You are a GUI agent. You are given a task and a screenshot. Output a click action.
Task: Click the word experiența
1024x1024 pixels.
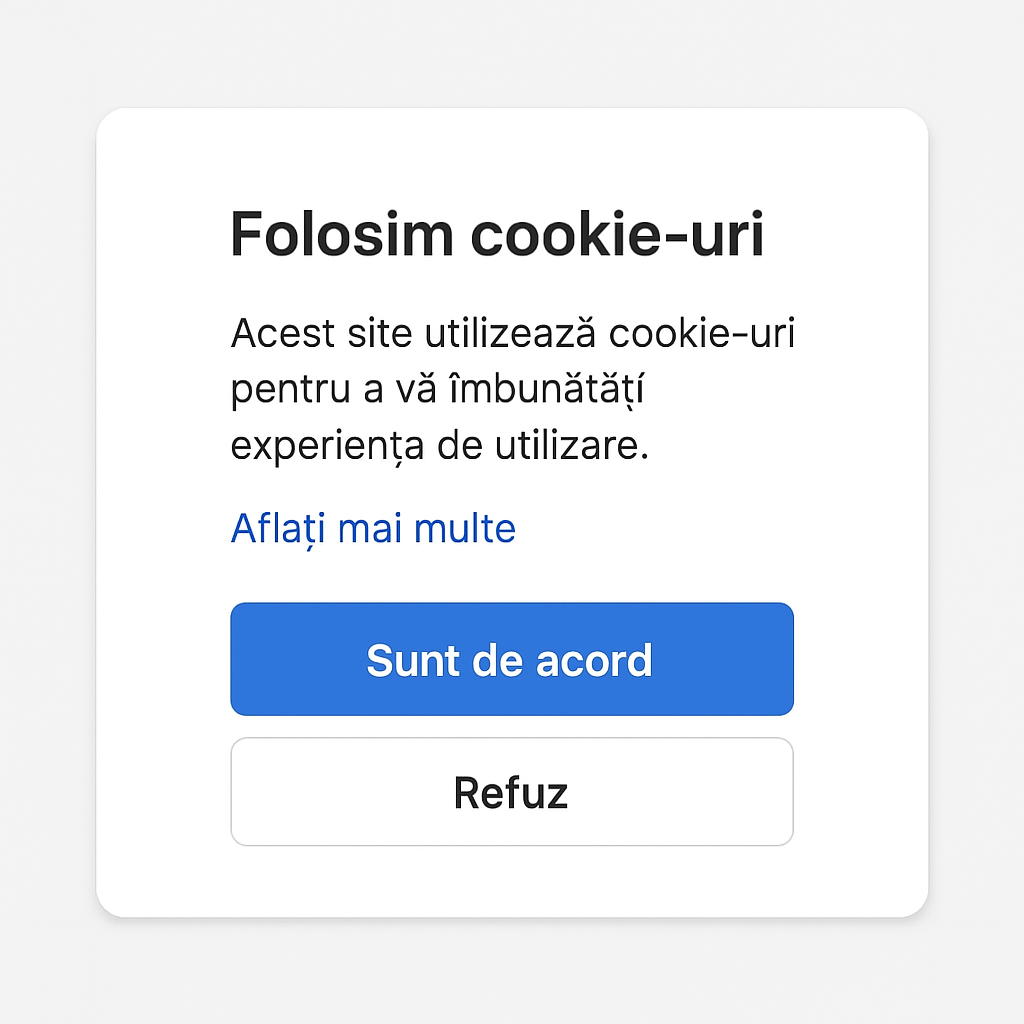click(x=327, y=446)
